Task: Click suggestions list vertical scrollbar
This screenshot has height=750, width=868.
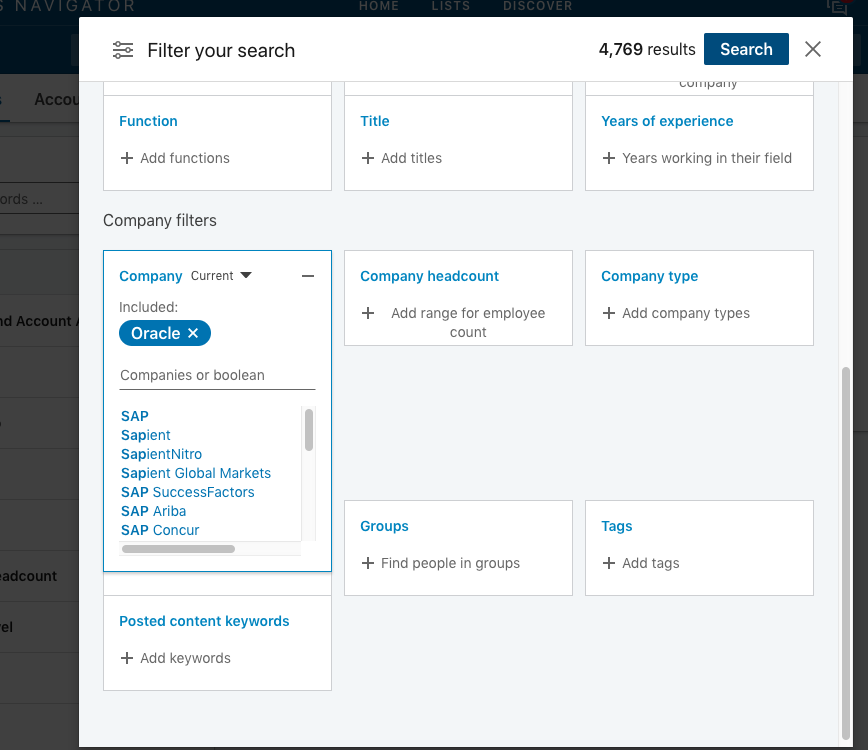Action: 309,430
